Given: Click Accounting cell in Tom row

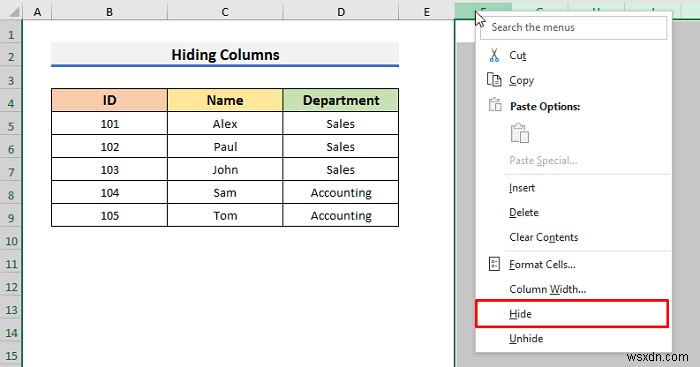Looking at the screenshot, I should [341, 215].
